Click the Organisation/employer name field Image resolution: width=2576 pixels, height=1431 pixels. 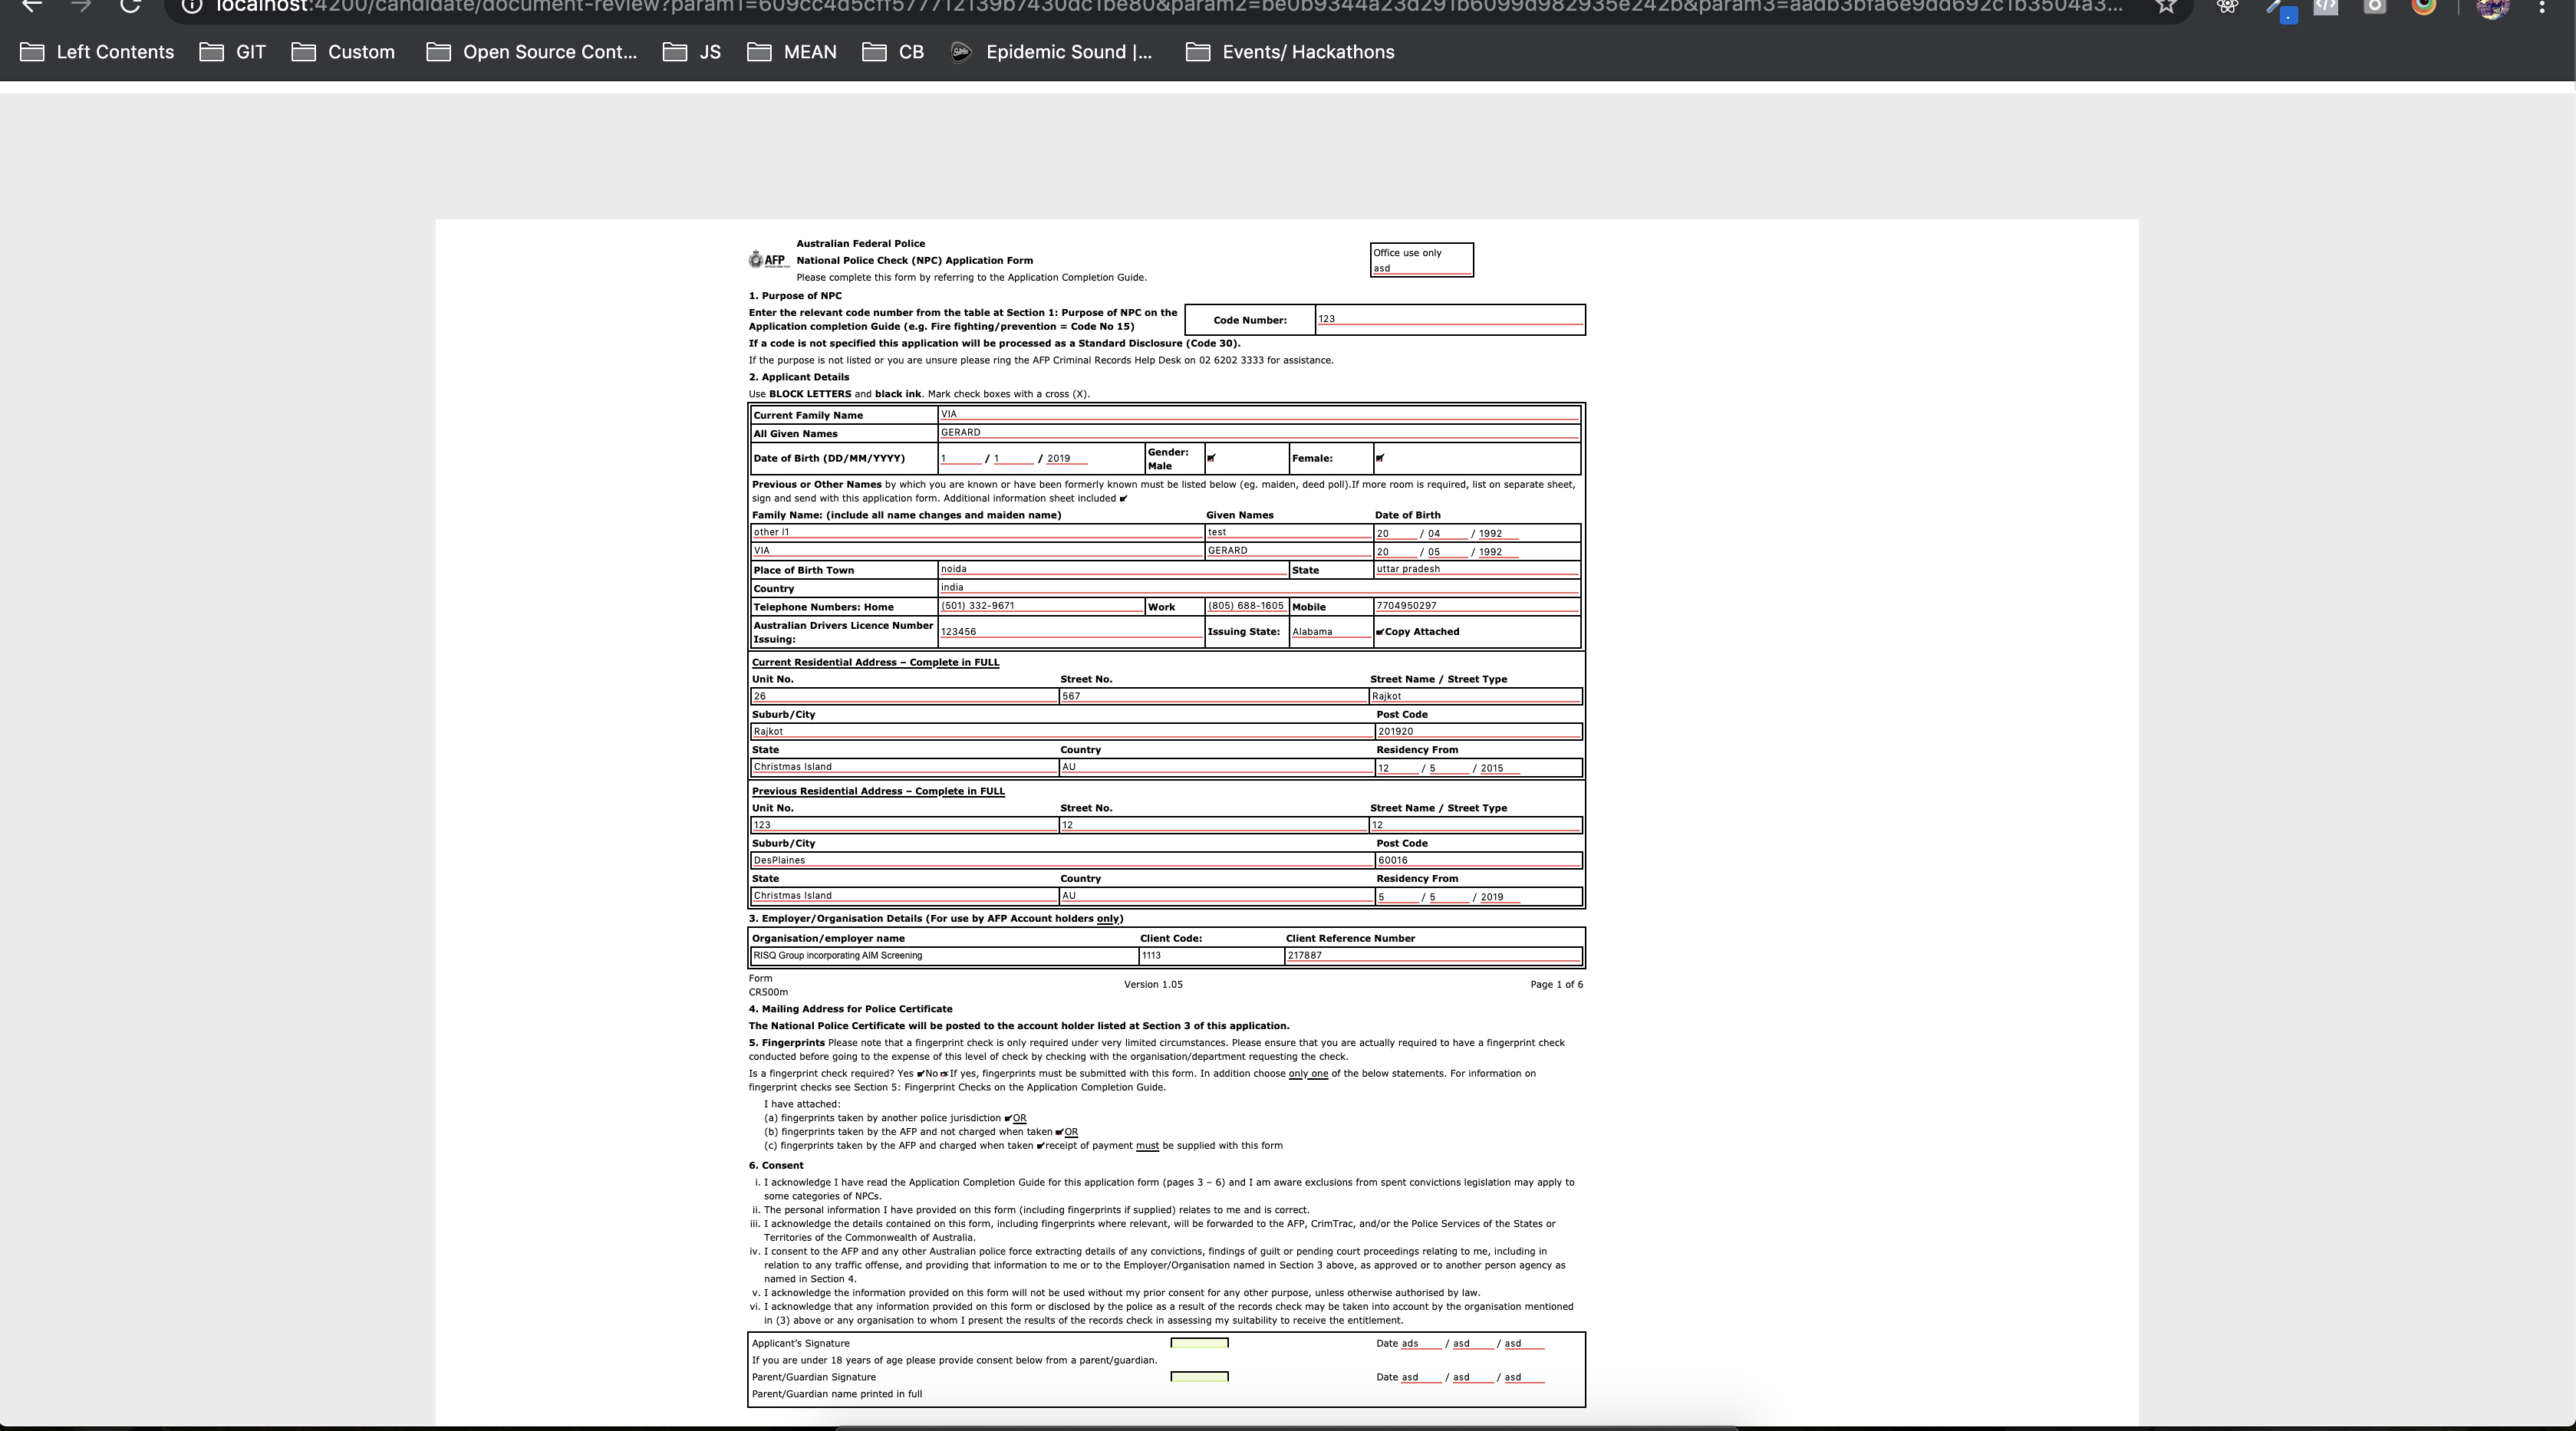944,956
